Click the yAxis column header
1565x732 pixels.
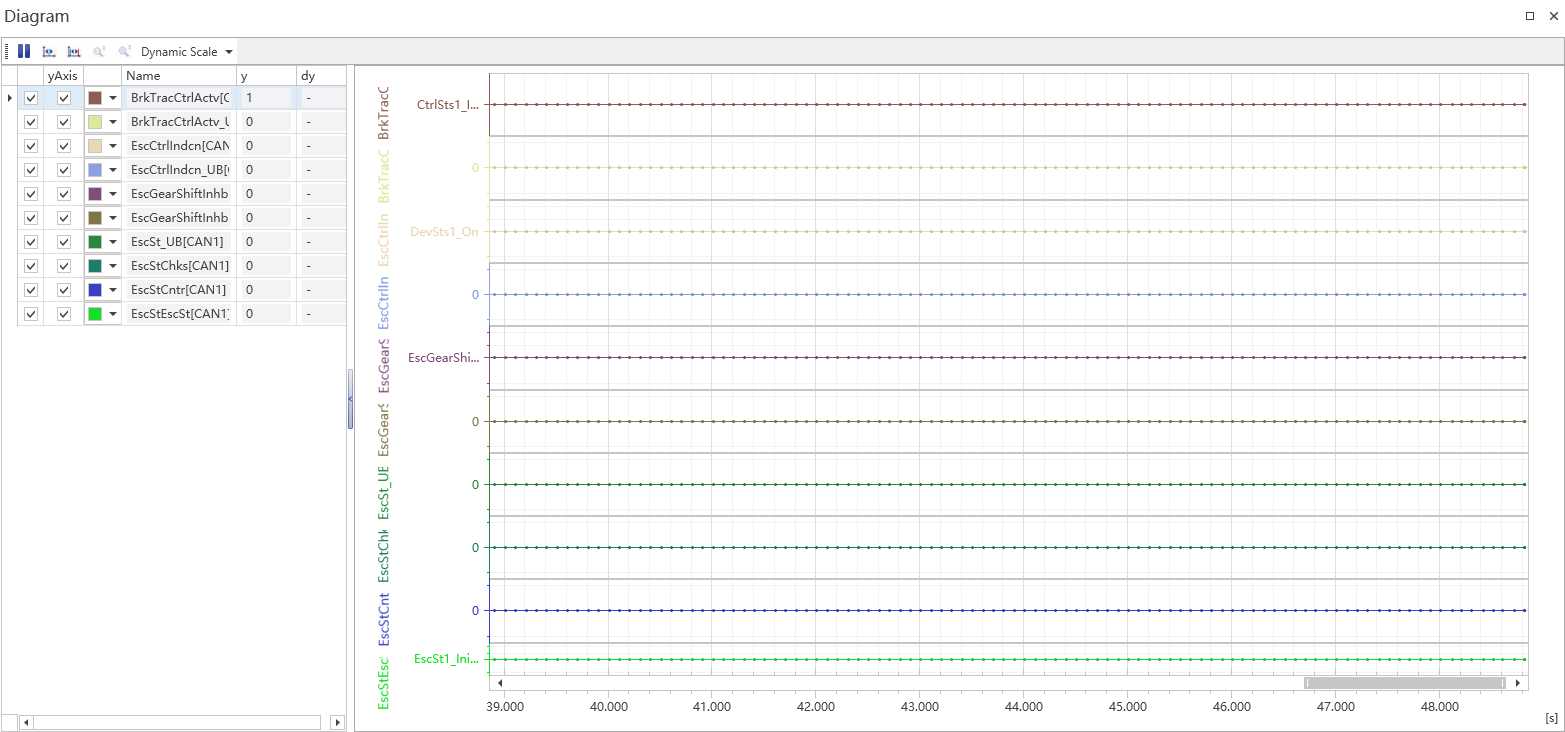62,76
